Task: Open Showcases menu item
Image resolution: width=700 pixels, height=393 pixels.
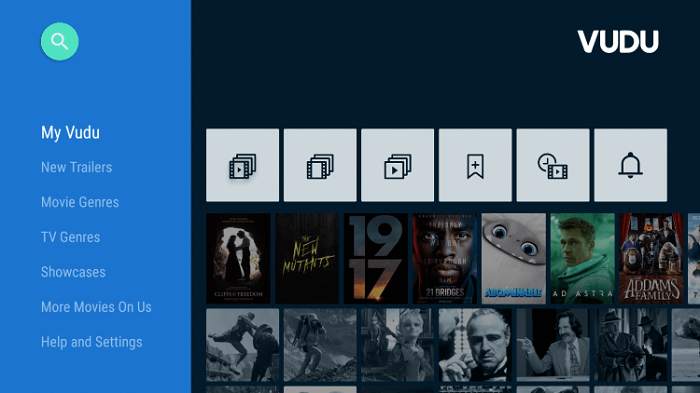Action: [73, 272]
